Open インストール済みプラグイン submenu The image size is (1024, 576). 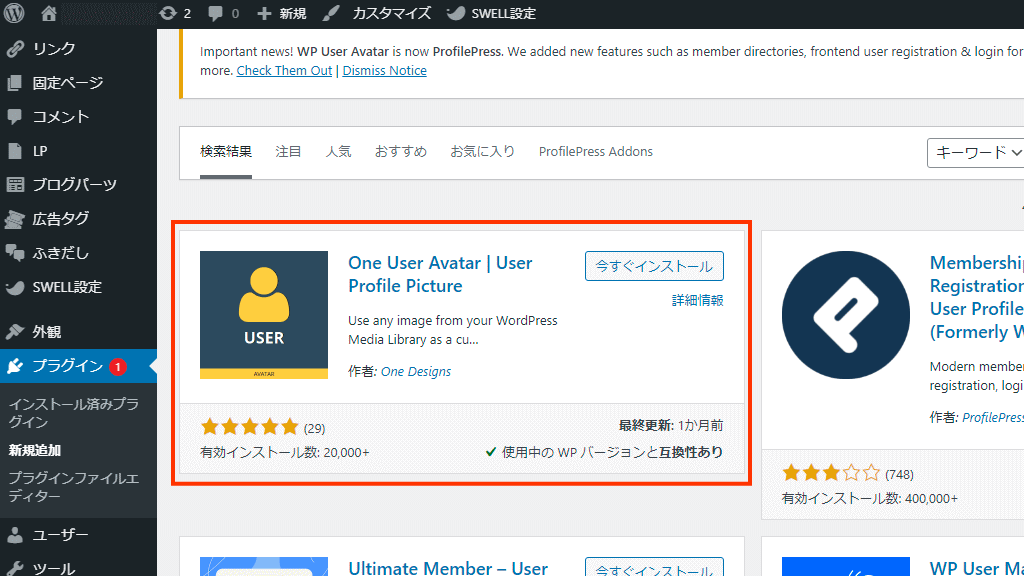73,413
